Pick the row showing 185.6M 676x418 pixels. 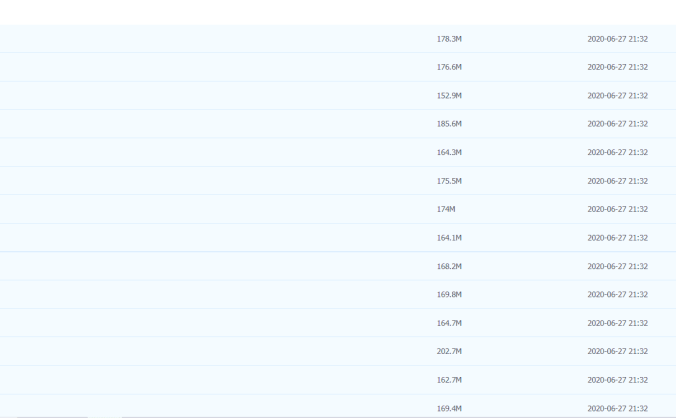point(449,124)
